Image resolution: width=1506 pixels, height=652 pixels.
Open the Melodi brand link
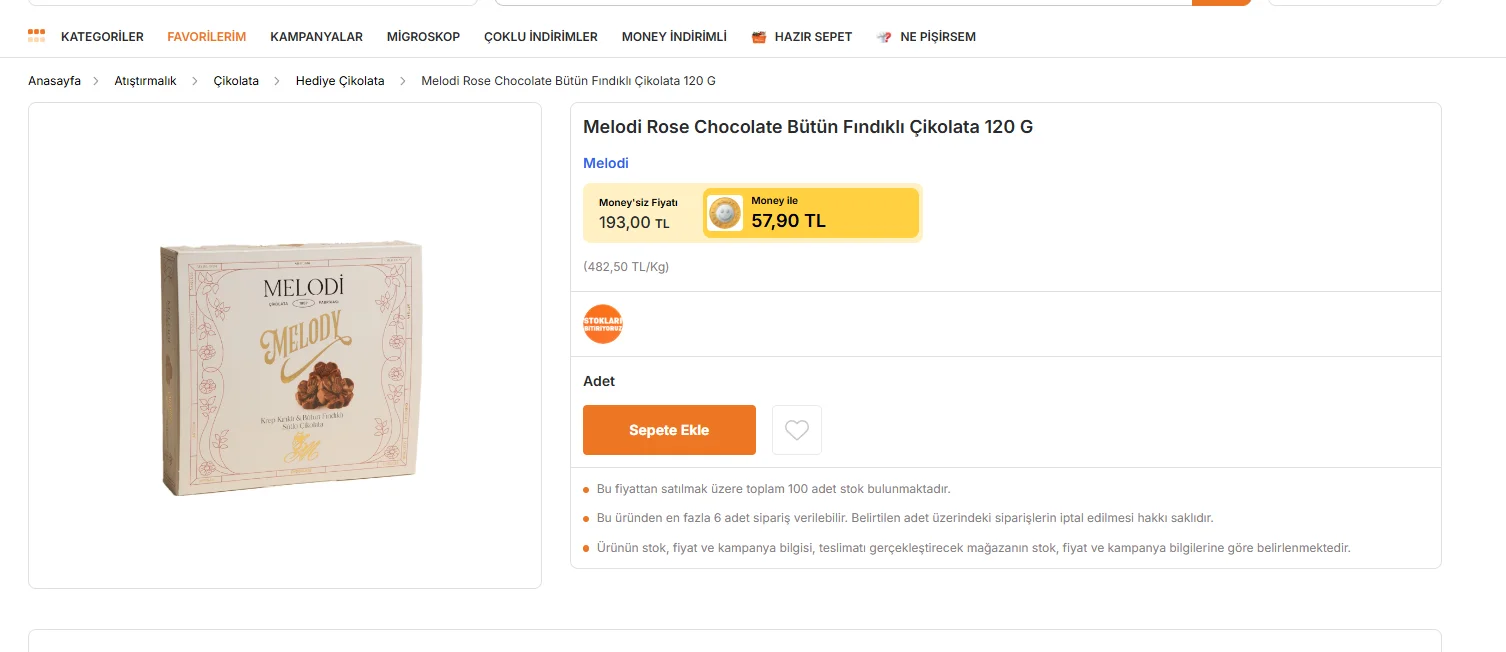[x=606, y=163]
